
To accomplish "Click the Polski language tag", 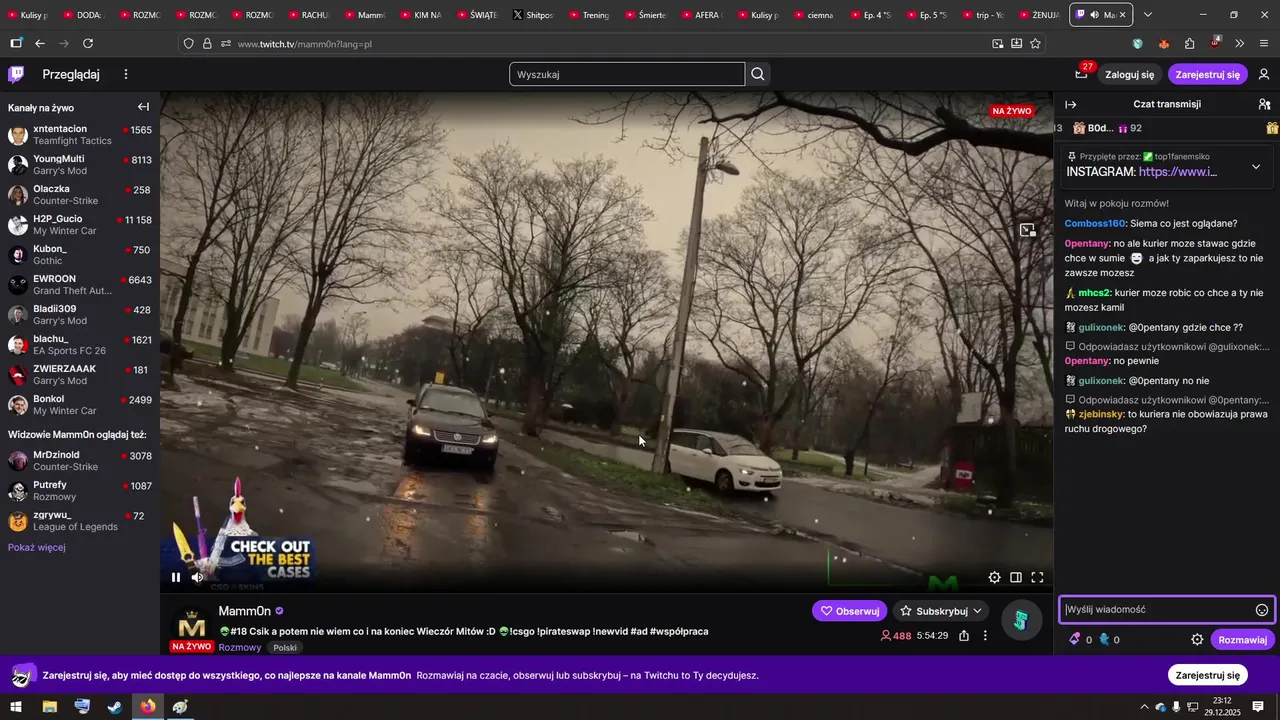I will pyautogui.click(x=285, y=647).
